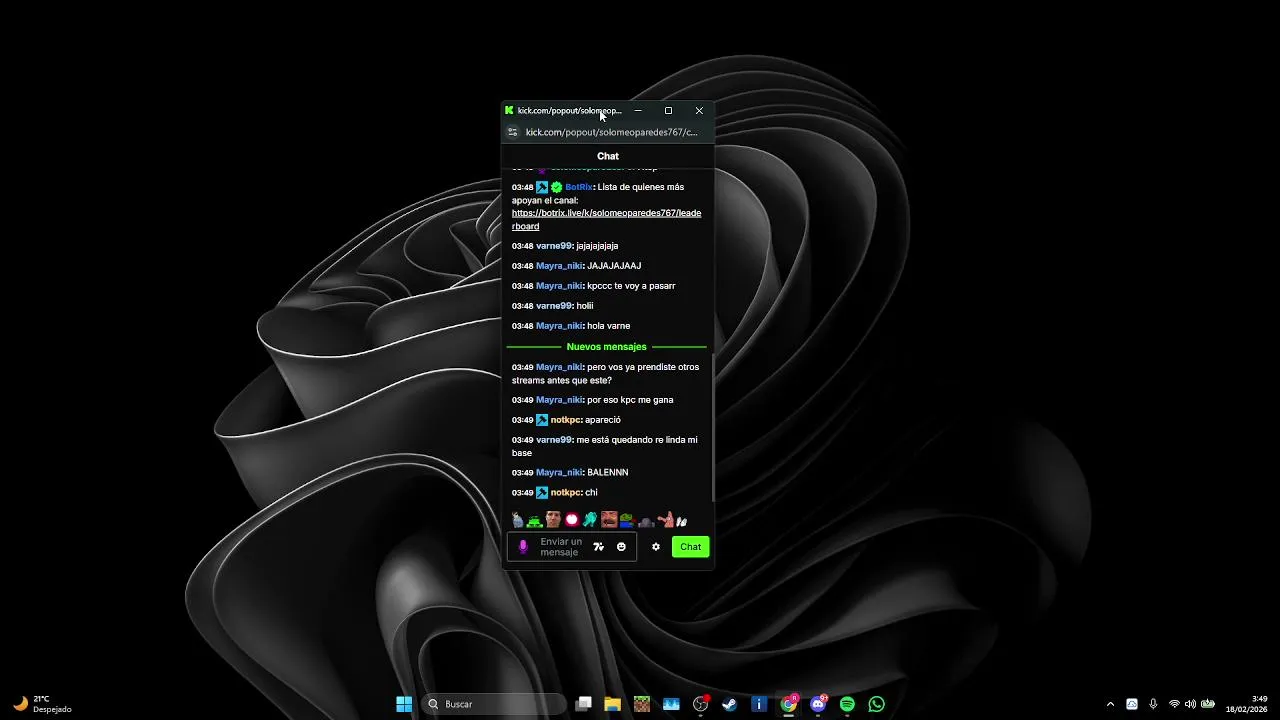The width and height of the screenshot is (1280, 720).
Task: Click the site info icon in address bar
Action: tap(513, 132)
